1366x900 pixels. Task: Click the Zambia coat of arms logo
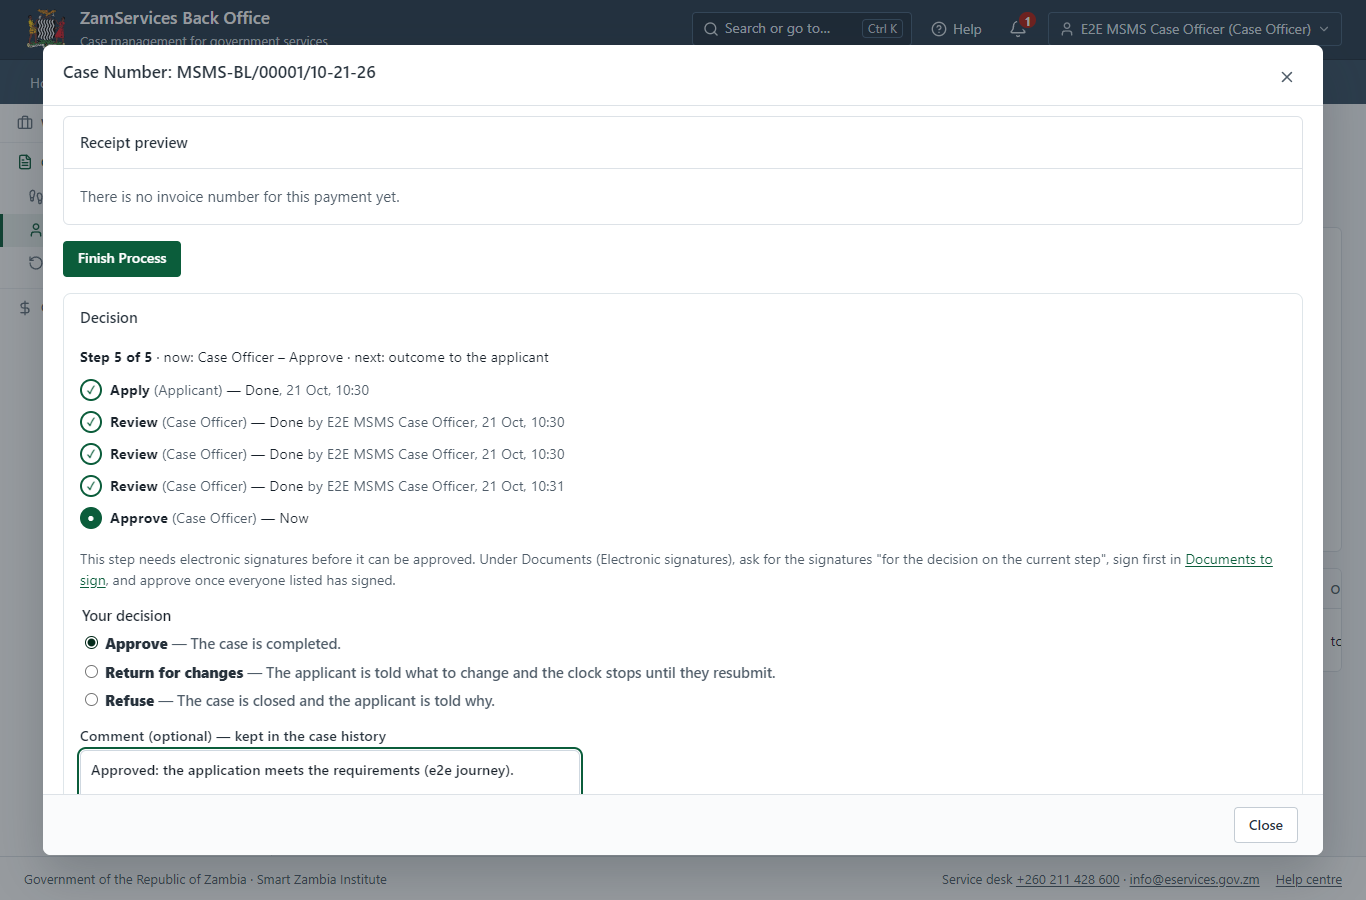coord(46,28)
